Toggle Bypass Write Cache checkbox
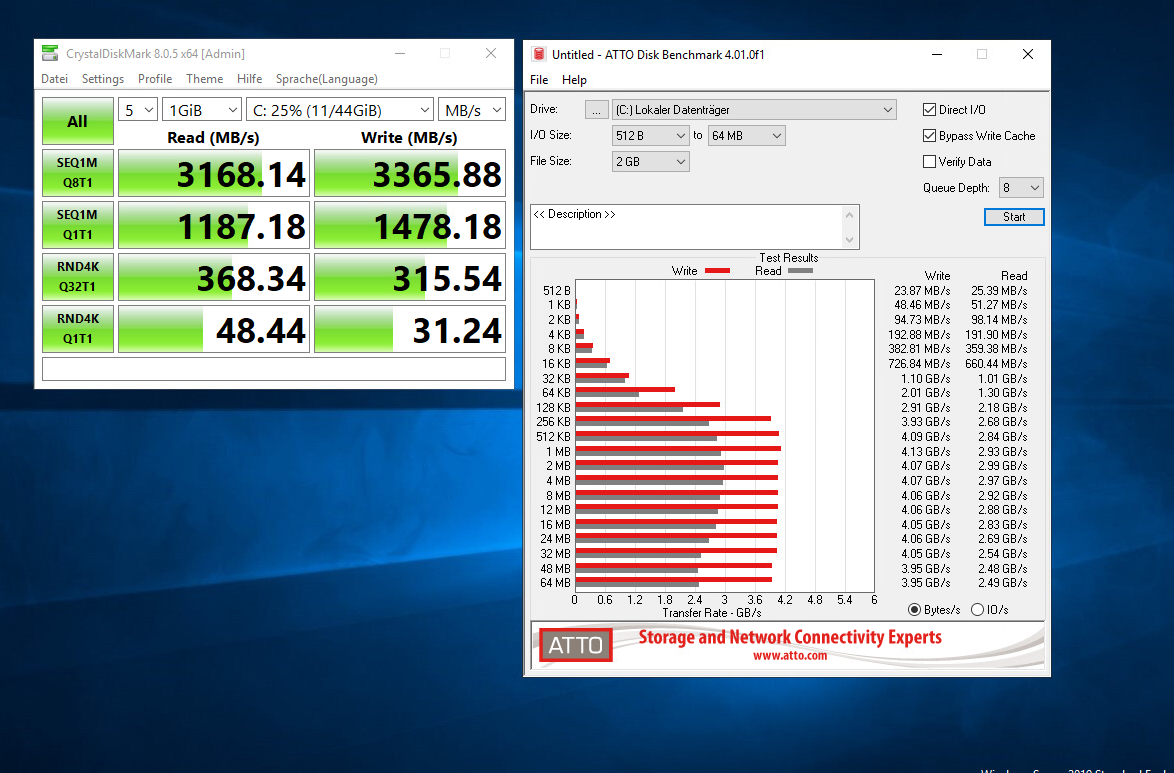The width and height of the screenshot is (1174, 773). coord(929,136)
